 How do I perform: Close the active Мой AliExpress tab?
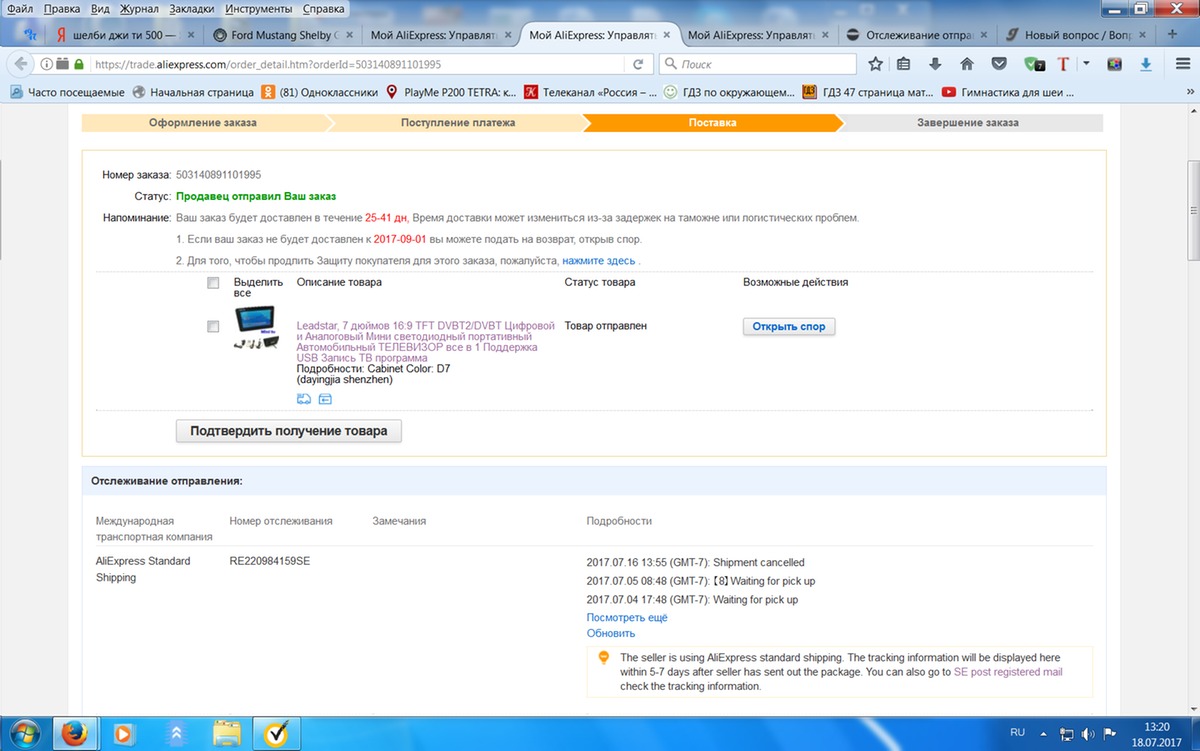pos(667,35)
